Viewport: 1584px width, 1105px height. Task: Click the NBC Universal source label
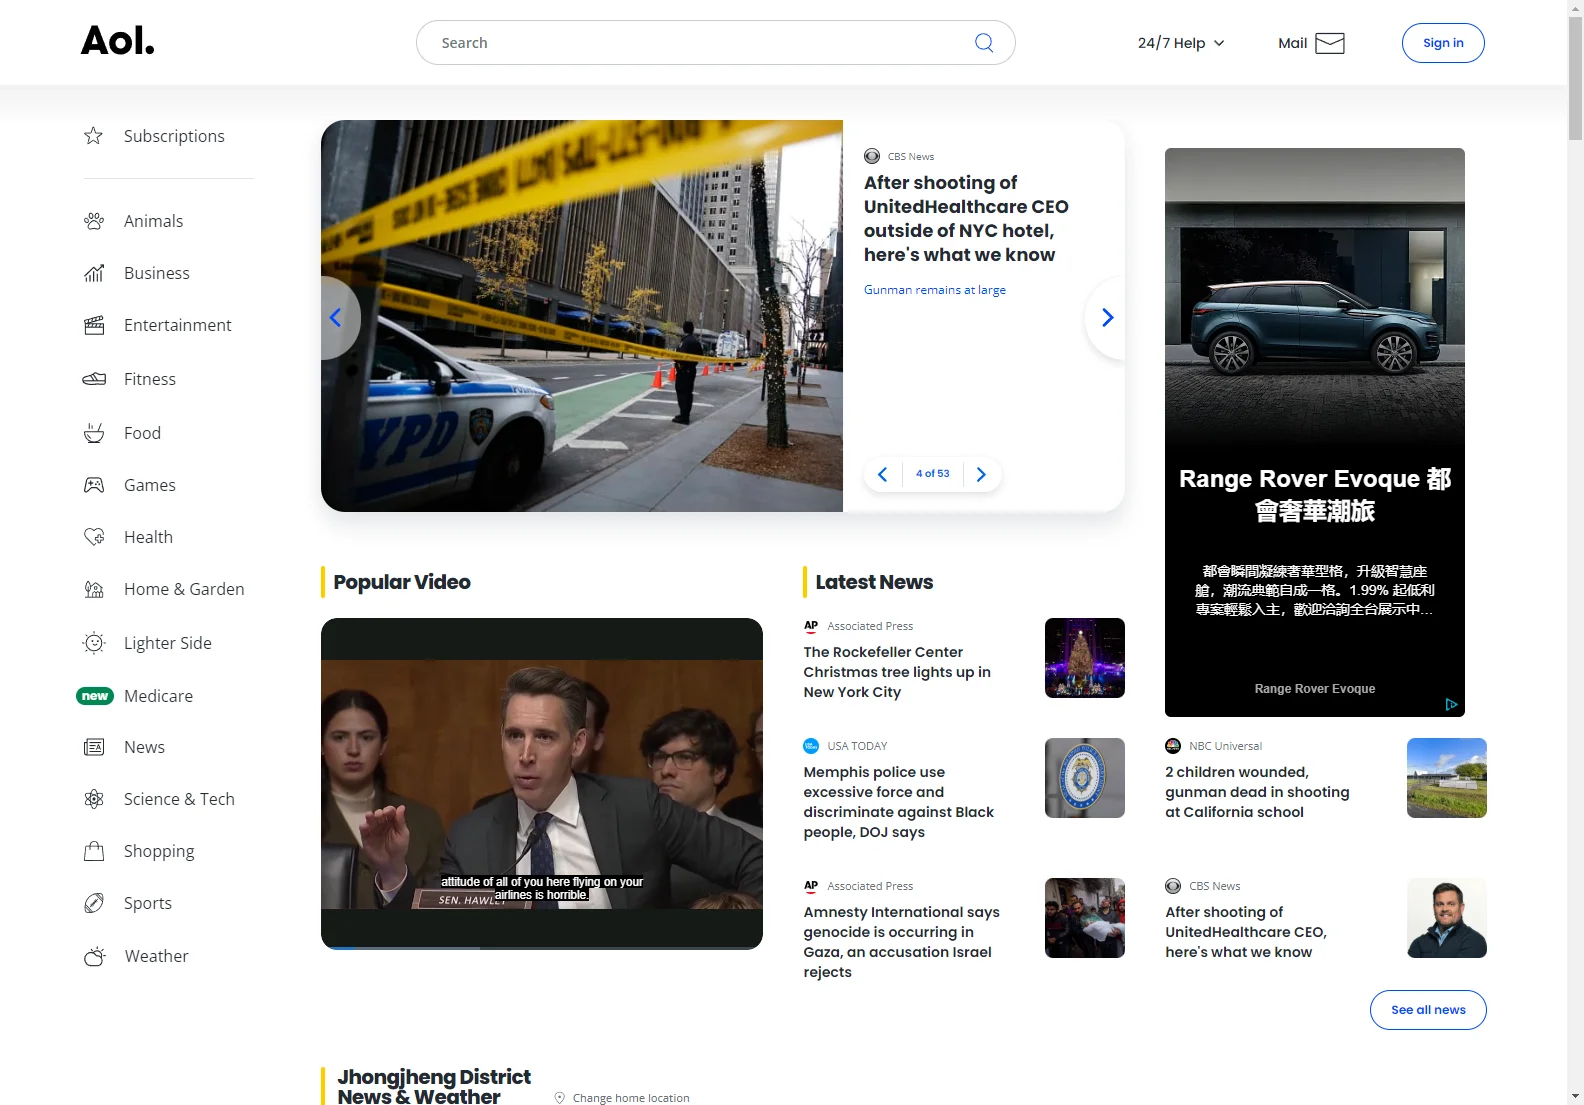[x=1225, y=746]
